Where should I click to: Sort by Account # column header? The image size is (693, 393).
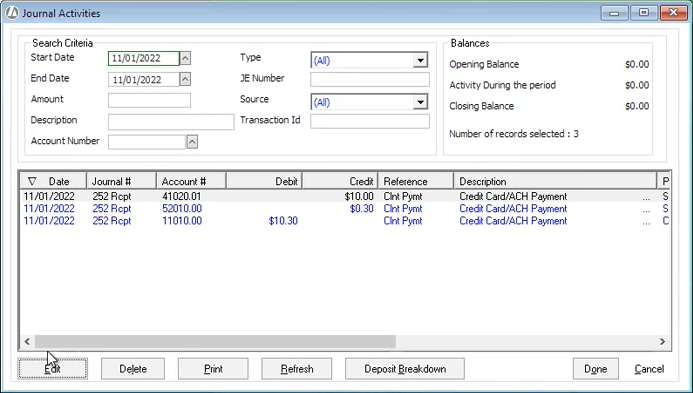[x=191, y=181]
